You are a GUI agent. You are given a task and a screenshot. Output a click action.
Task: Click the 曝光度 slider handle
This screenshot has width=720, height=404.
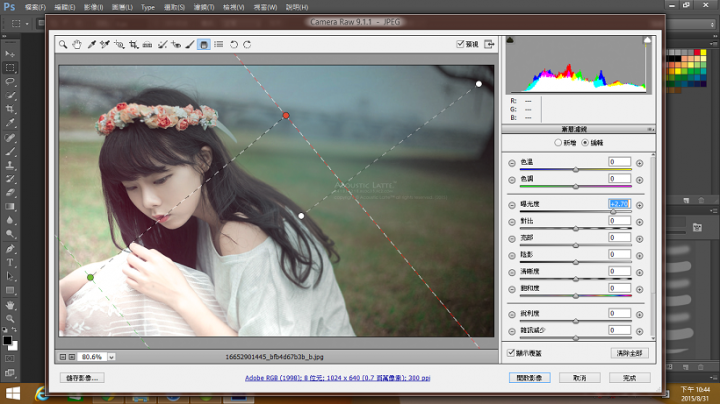point(613,212)
